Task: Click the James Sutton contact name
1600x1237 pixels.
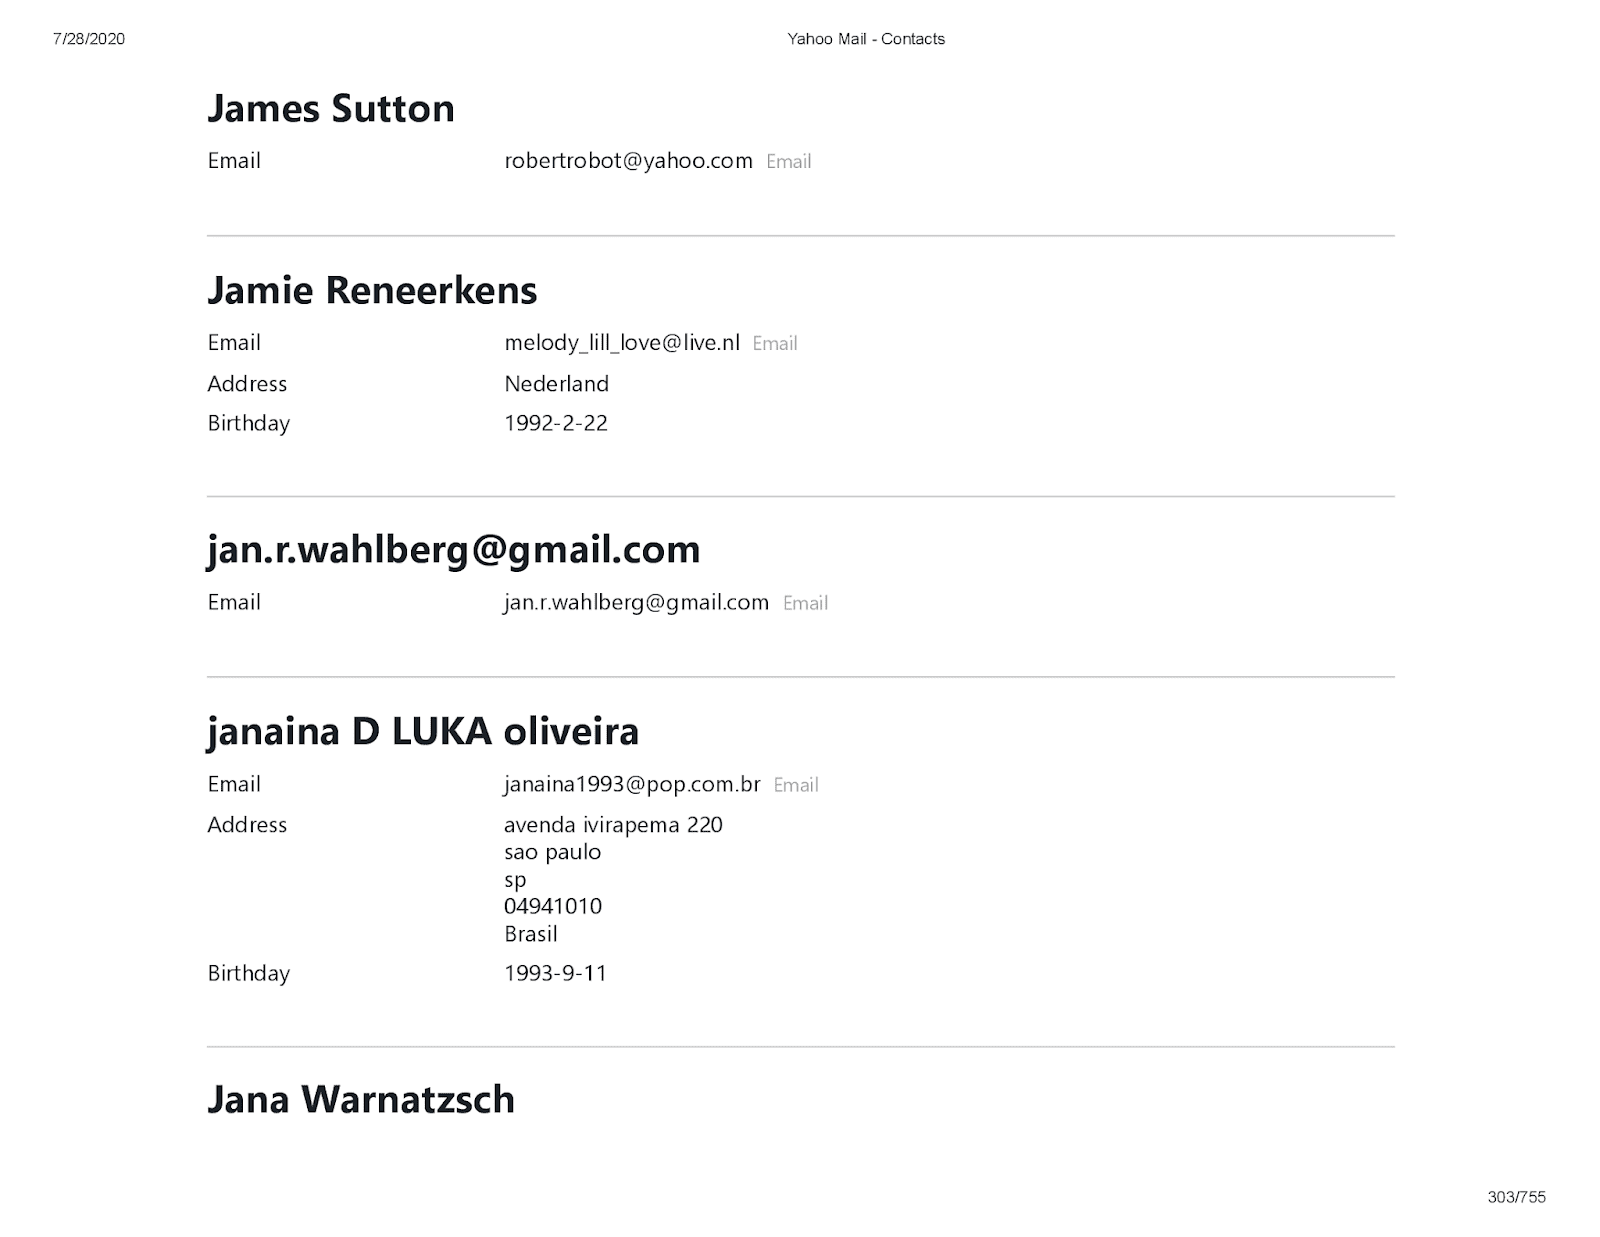Action: [331, 108]
